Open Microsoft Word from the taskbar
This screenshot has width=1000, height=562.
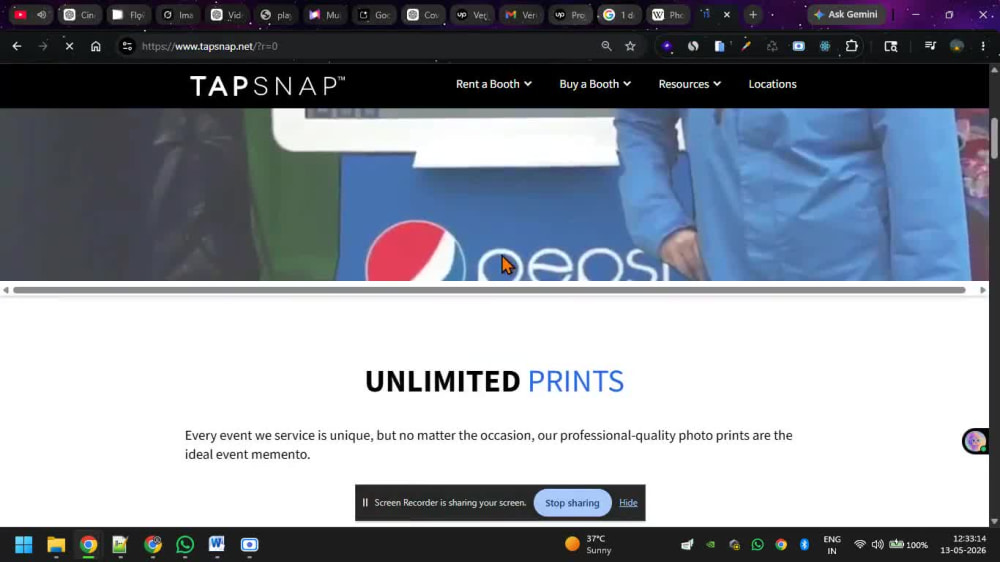coord(217,544)
